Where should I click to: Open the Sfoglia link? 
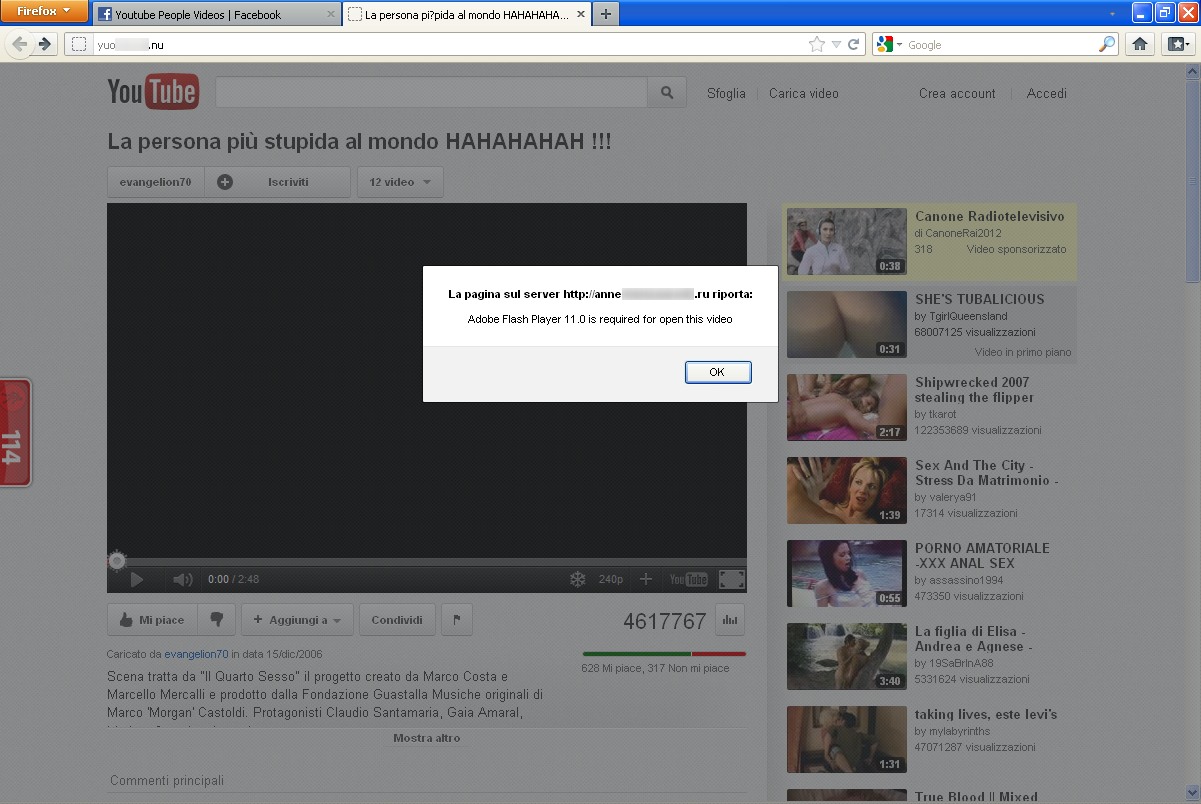click(726, 93)
